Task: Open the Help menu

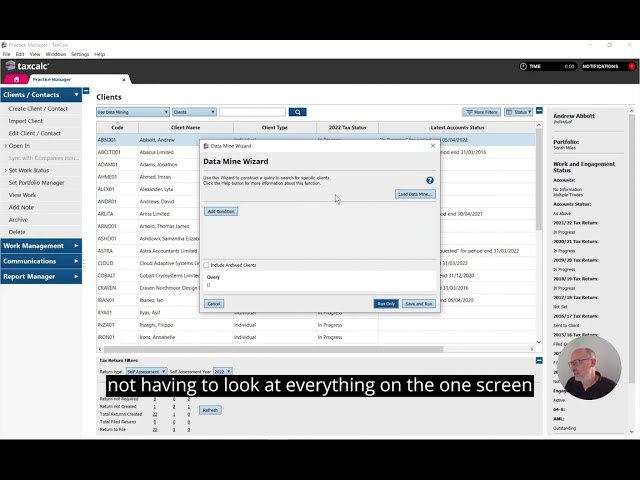Action: 100,54
